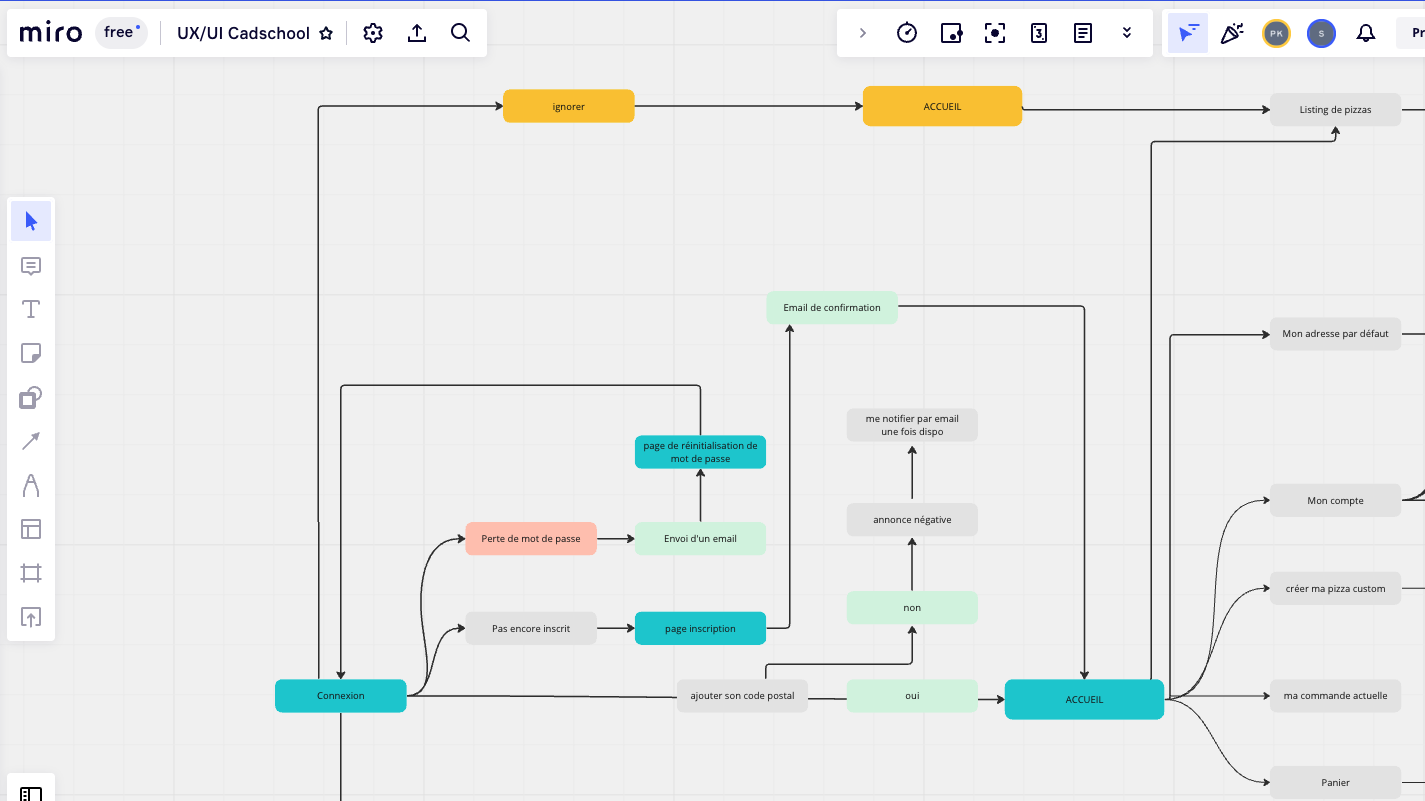Select the Connexion node on canvas

340,696
